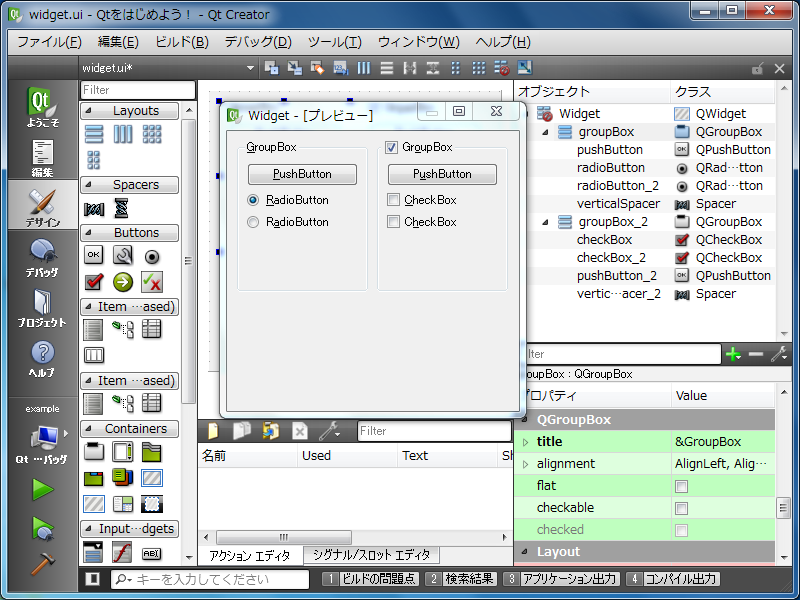Toggle the checked GroupBox checkbox in preview
This screenshot has height=600, width=800.
(392, 148)
